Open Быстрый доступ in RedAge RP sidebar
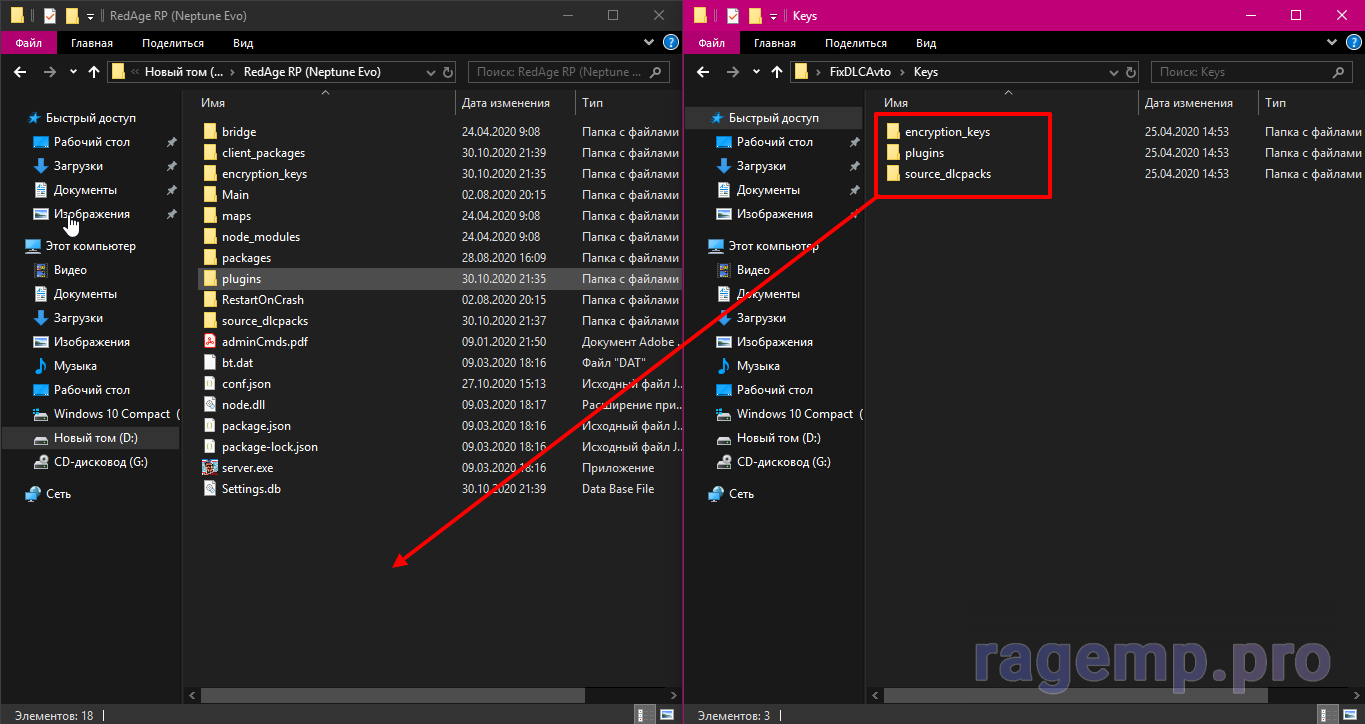Screen dimensions: 1365x724 tap(90, 118)
